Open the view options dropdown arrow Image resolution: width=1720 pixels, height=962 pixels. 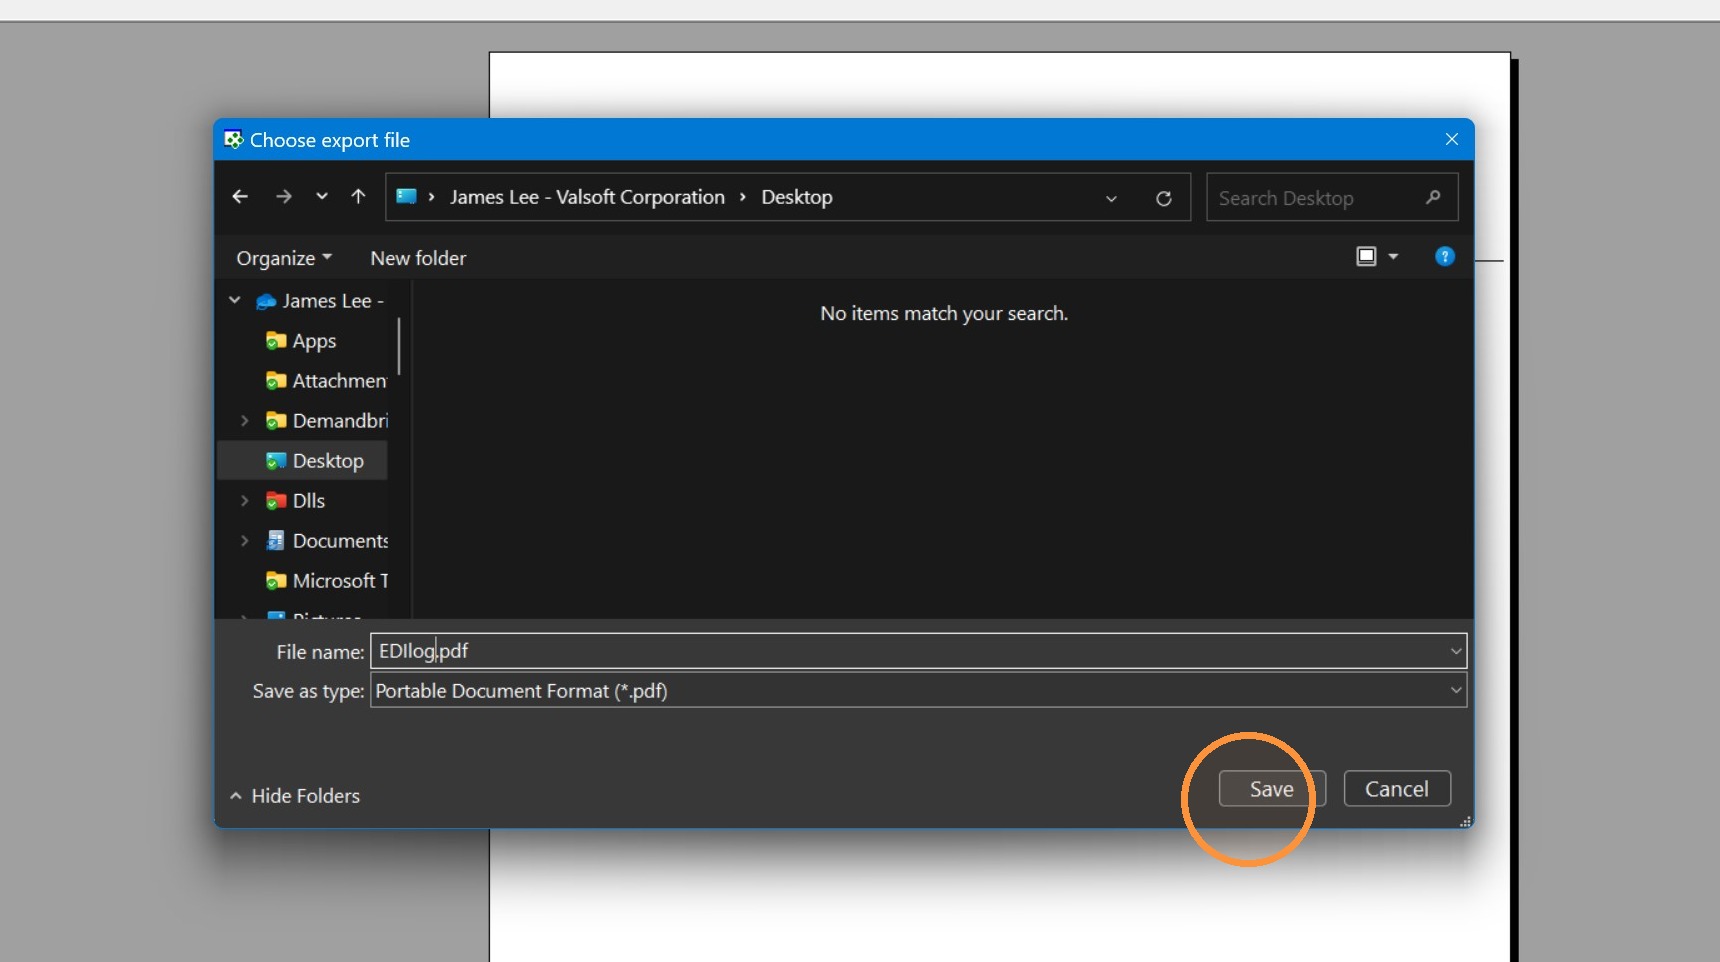coord(1393,257)
